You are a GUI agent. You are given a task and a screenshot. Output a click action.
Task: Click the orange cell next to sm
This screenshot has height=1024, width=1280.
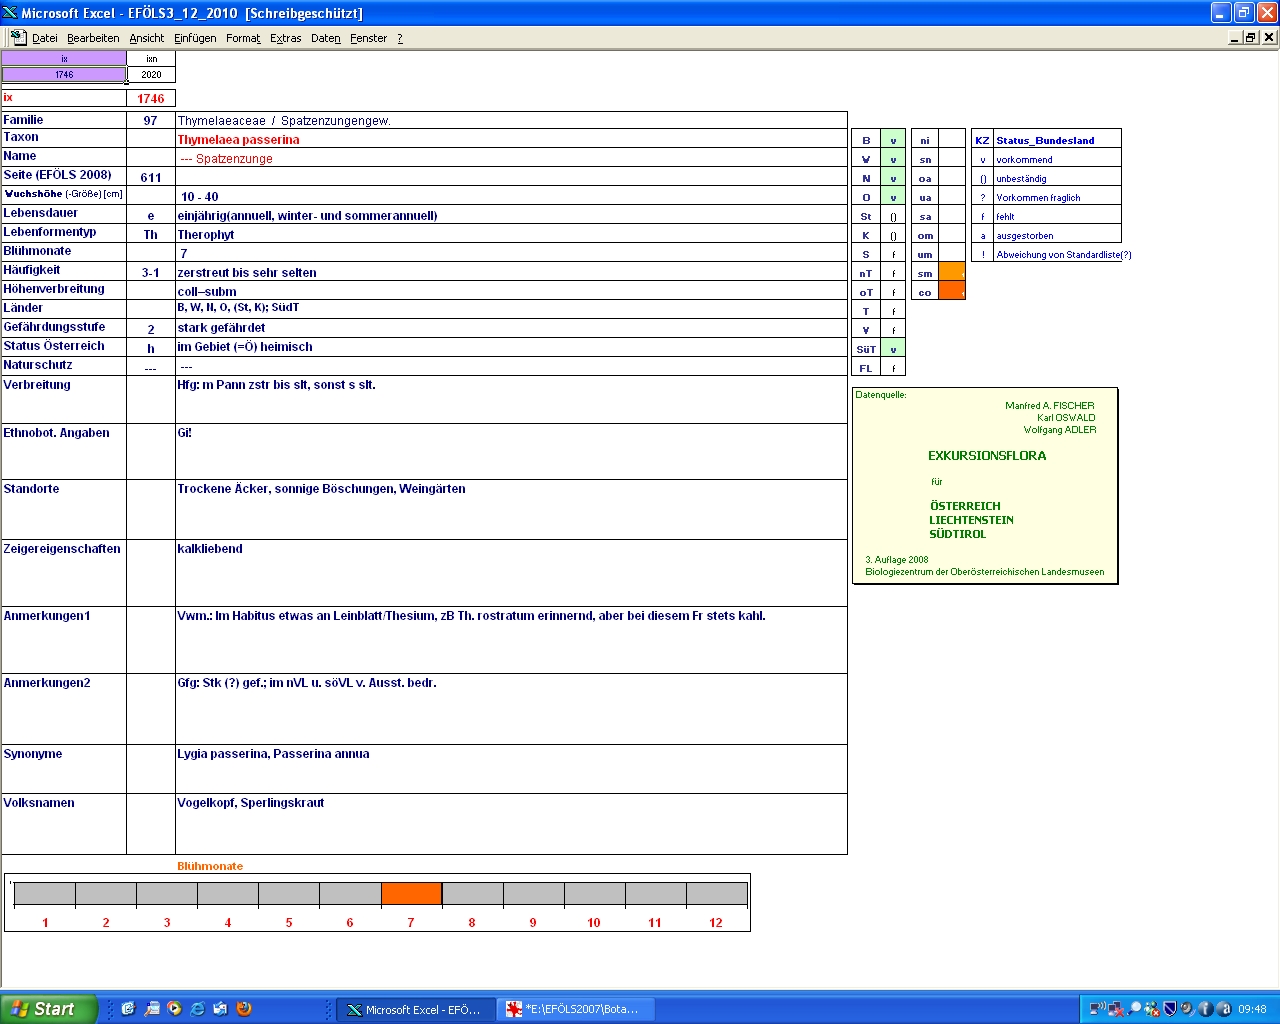point(952,272)
